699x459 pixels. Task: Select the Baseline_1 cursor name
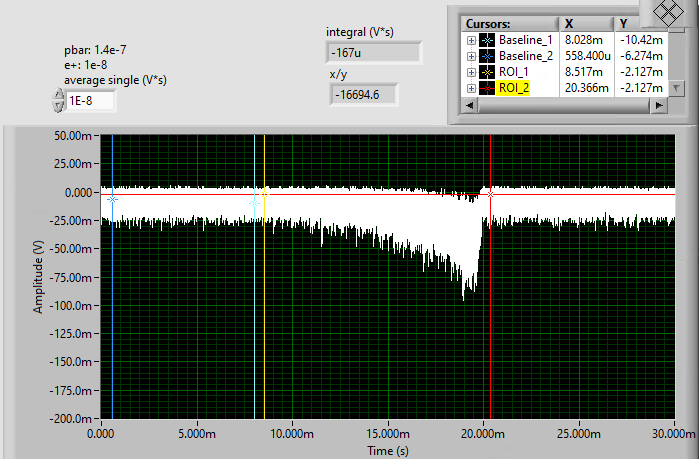click(x=526, y=40)
